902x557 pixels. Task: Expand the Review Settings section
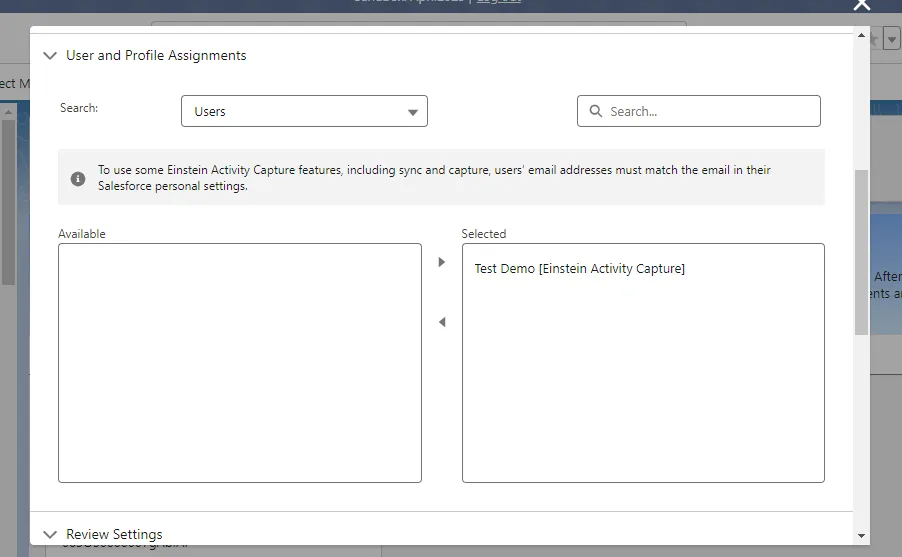point(114,534)
